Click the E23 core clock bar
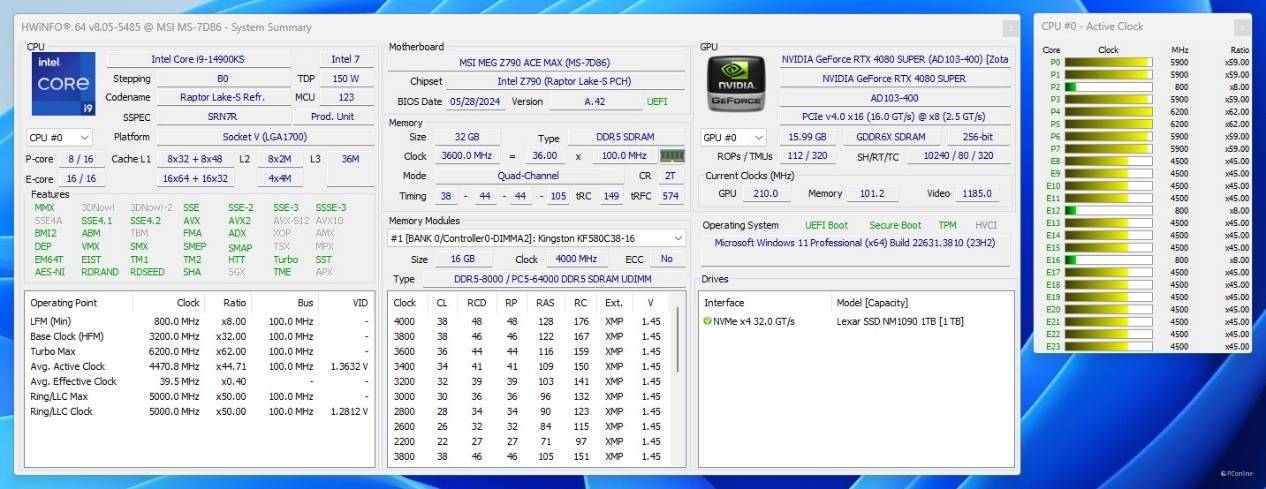 [1109, 346]
